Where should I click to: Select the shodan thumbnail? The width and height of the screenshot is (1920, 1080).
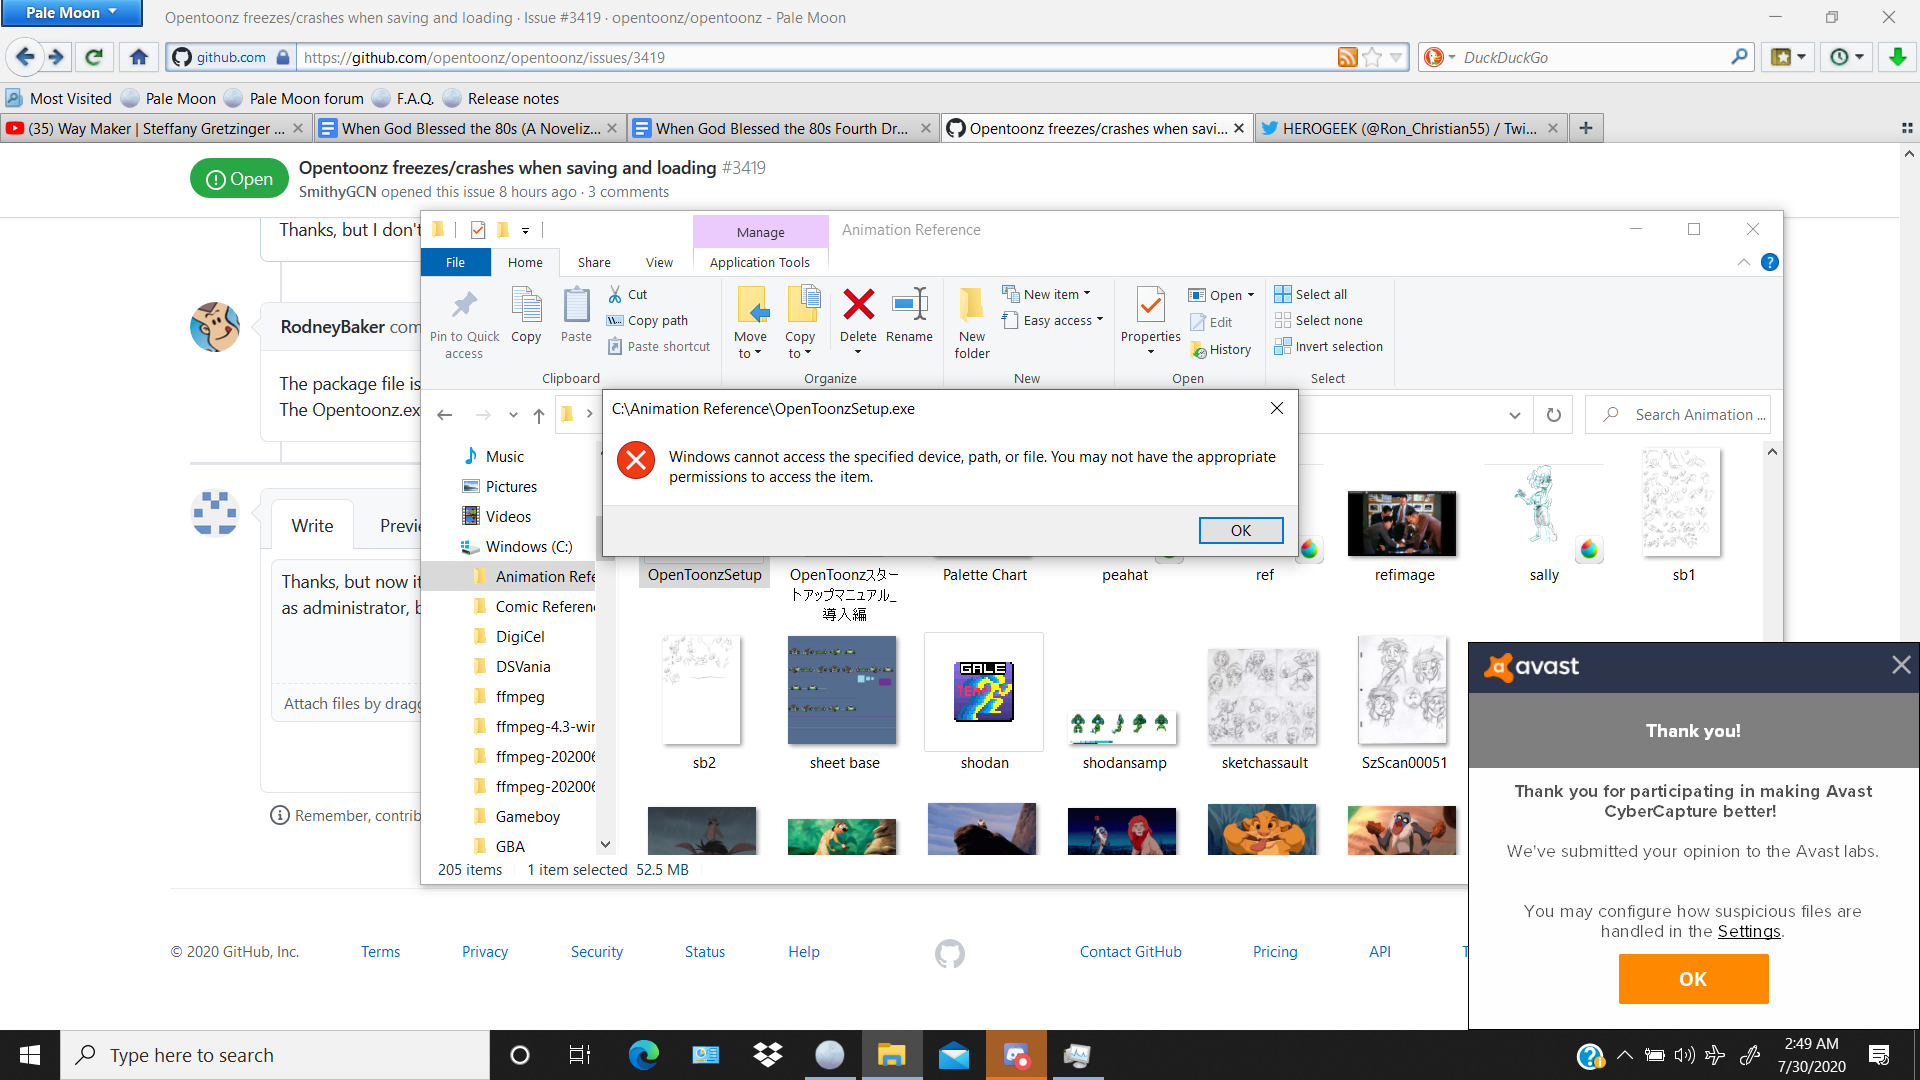click(983, 691)
